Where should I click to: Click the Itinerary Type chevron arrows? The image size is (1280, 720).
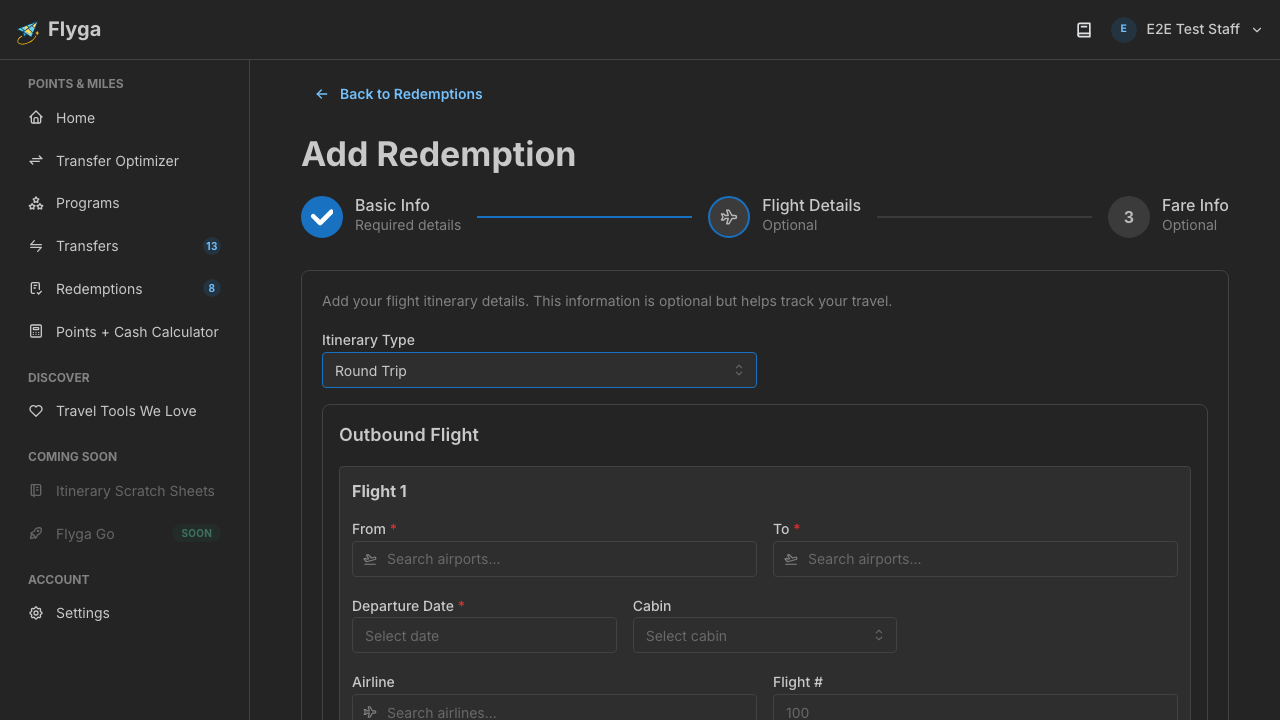coord(739,370)
